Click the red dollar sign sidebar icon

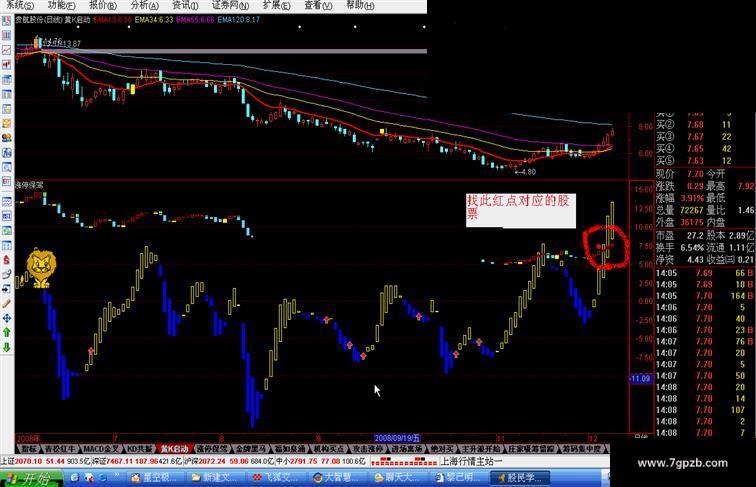pos(6,260)
